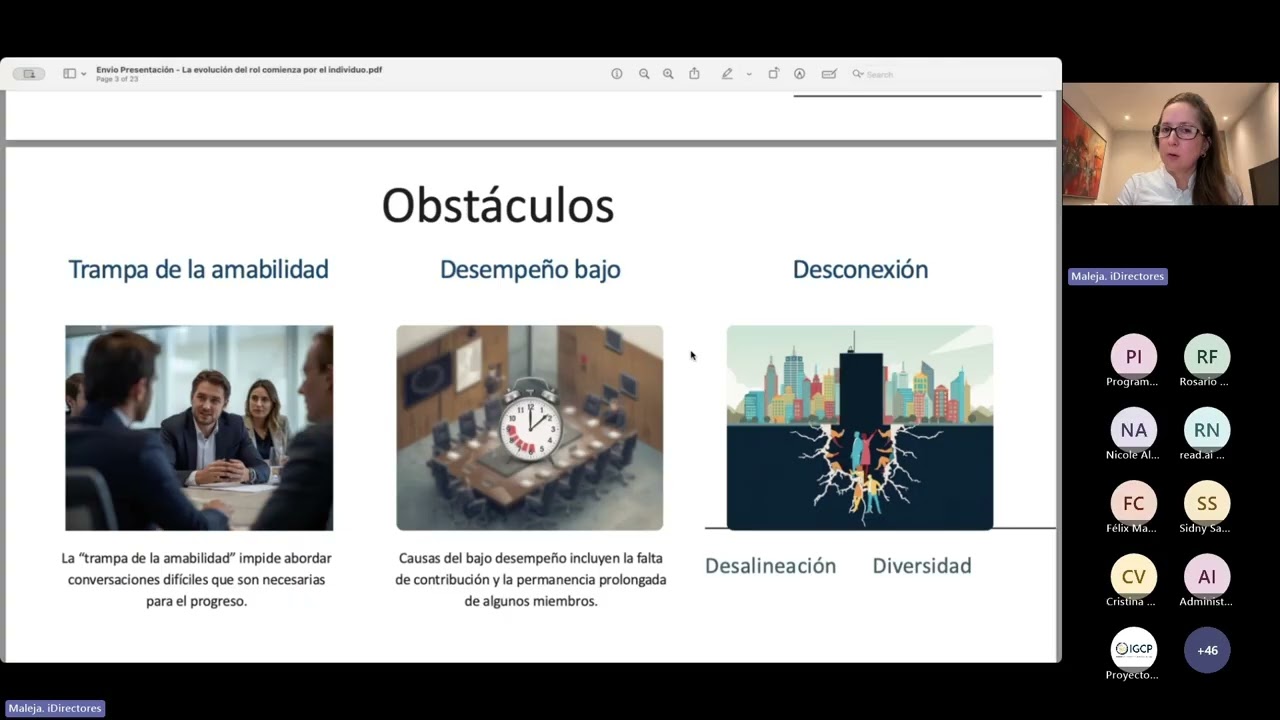This screenshot has width=1280, height=720.
Task: Click the city skyline roots illustration
Action: coord(860,428)
